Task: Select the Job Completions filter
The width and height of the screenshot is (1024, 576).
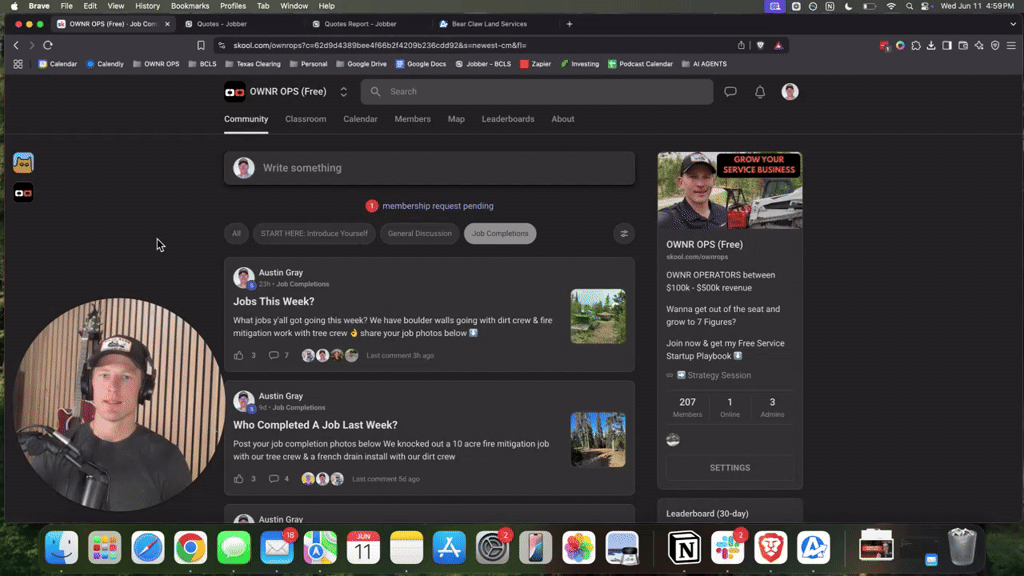Action: click(500, 233)
